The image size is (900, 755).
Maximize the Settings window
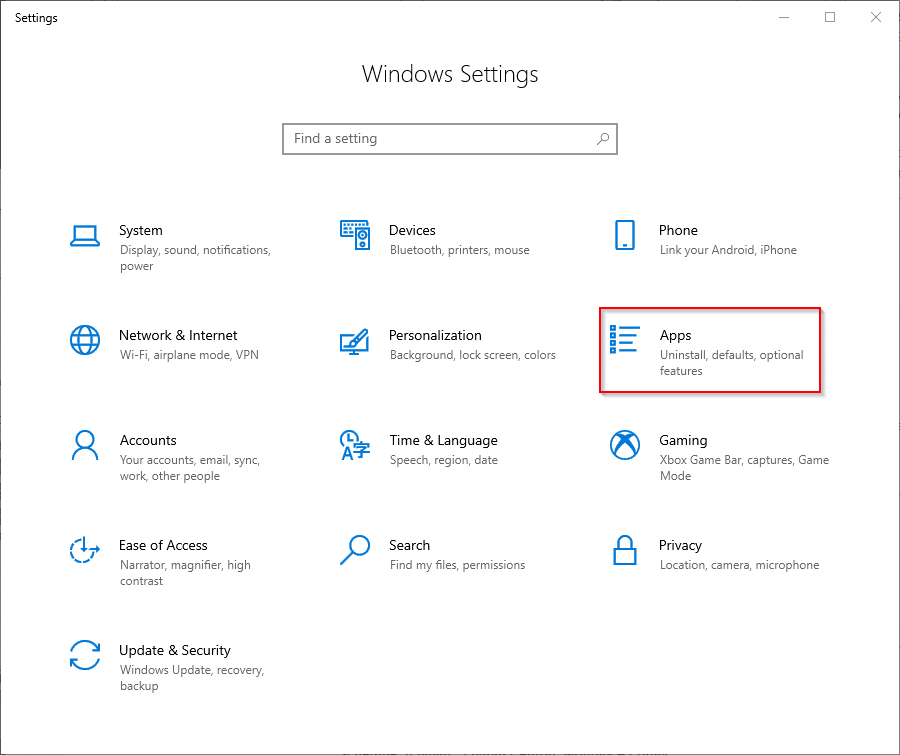830,17
